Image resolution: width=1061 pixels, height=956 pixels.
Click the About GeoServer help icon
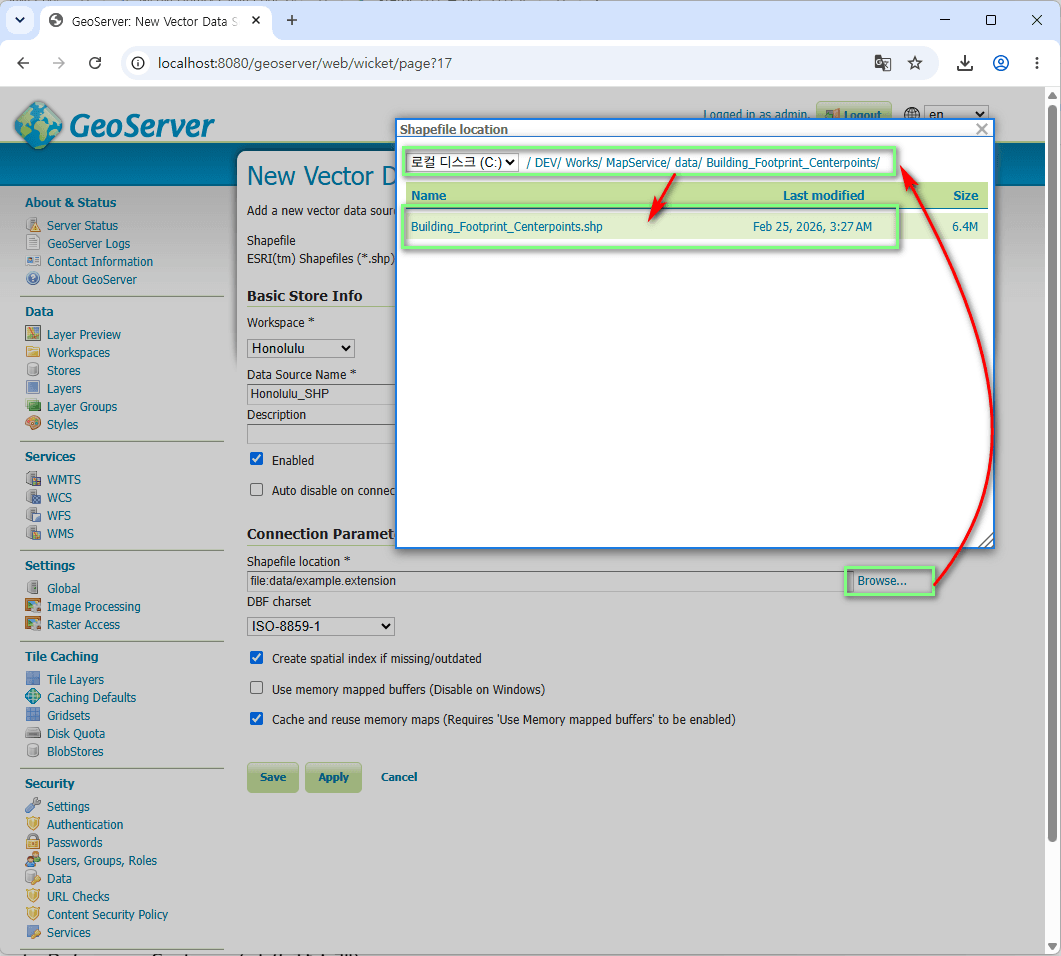[32, 279]
